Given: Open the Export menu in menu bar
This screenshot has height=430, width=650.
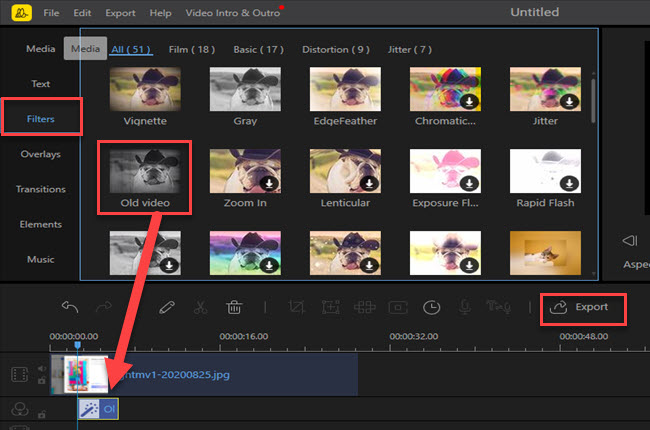Looking at the screenshot, I should coord(120,13).
